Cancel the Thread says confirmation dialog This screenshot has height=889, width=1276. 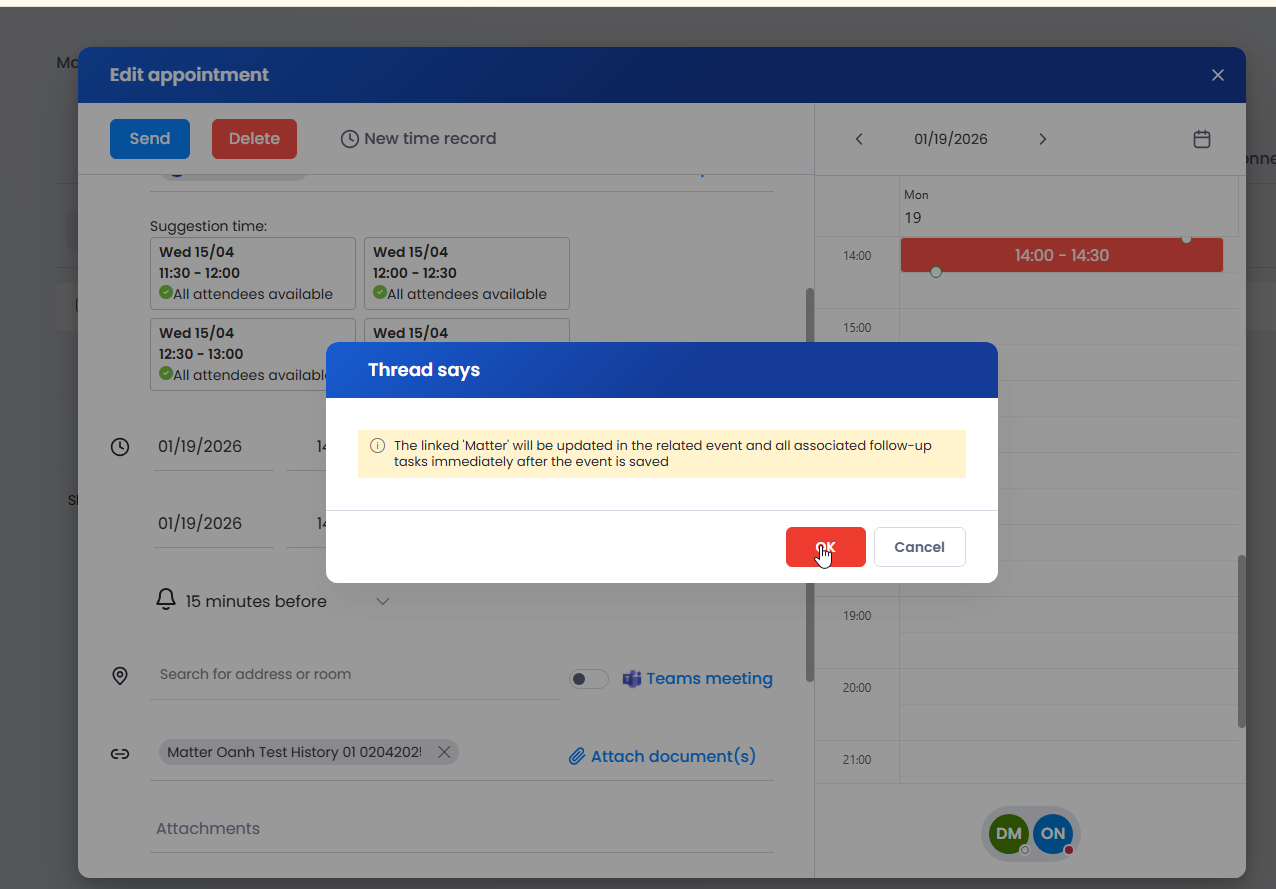click(x=919, y=547)
